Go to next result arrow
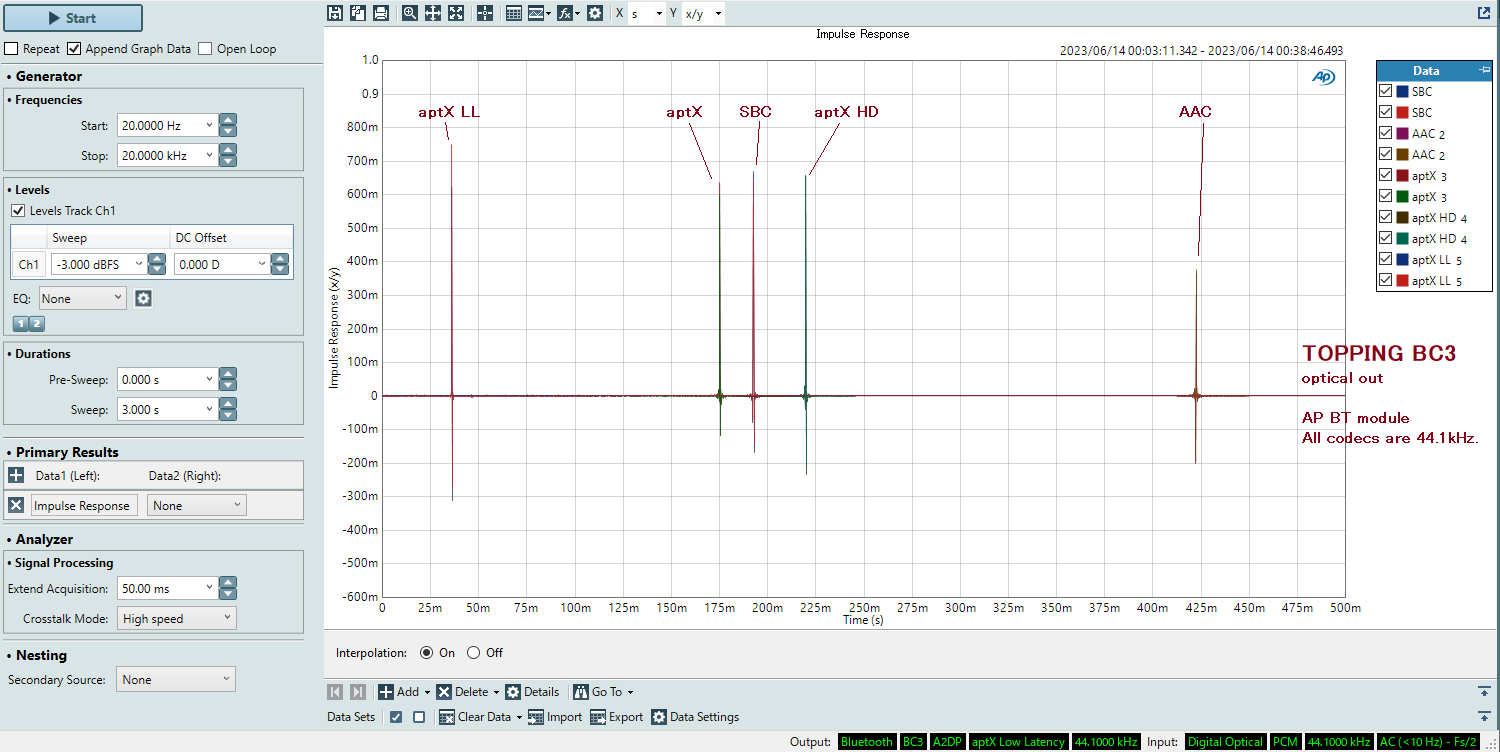This screenshot has width=1500, height=752. [x=358, y=692]
